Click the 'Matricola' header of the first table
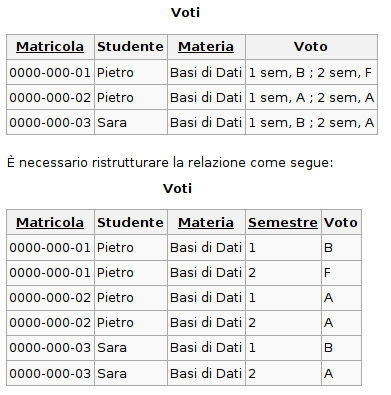 coord(50,46)
